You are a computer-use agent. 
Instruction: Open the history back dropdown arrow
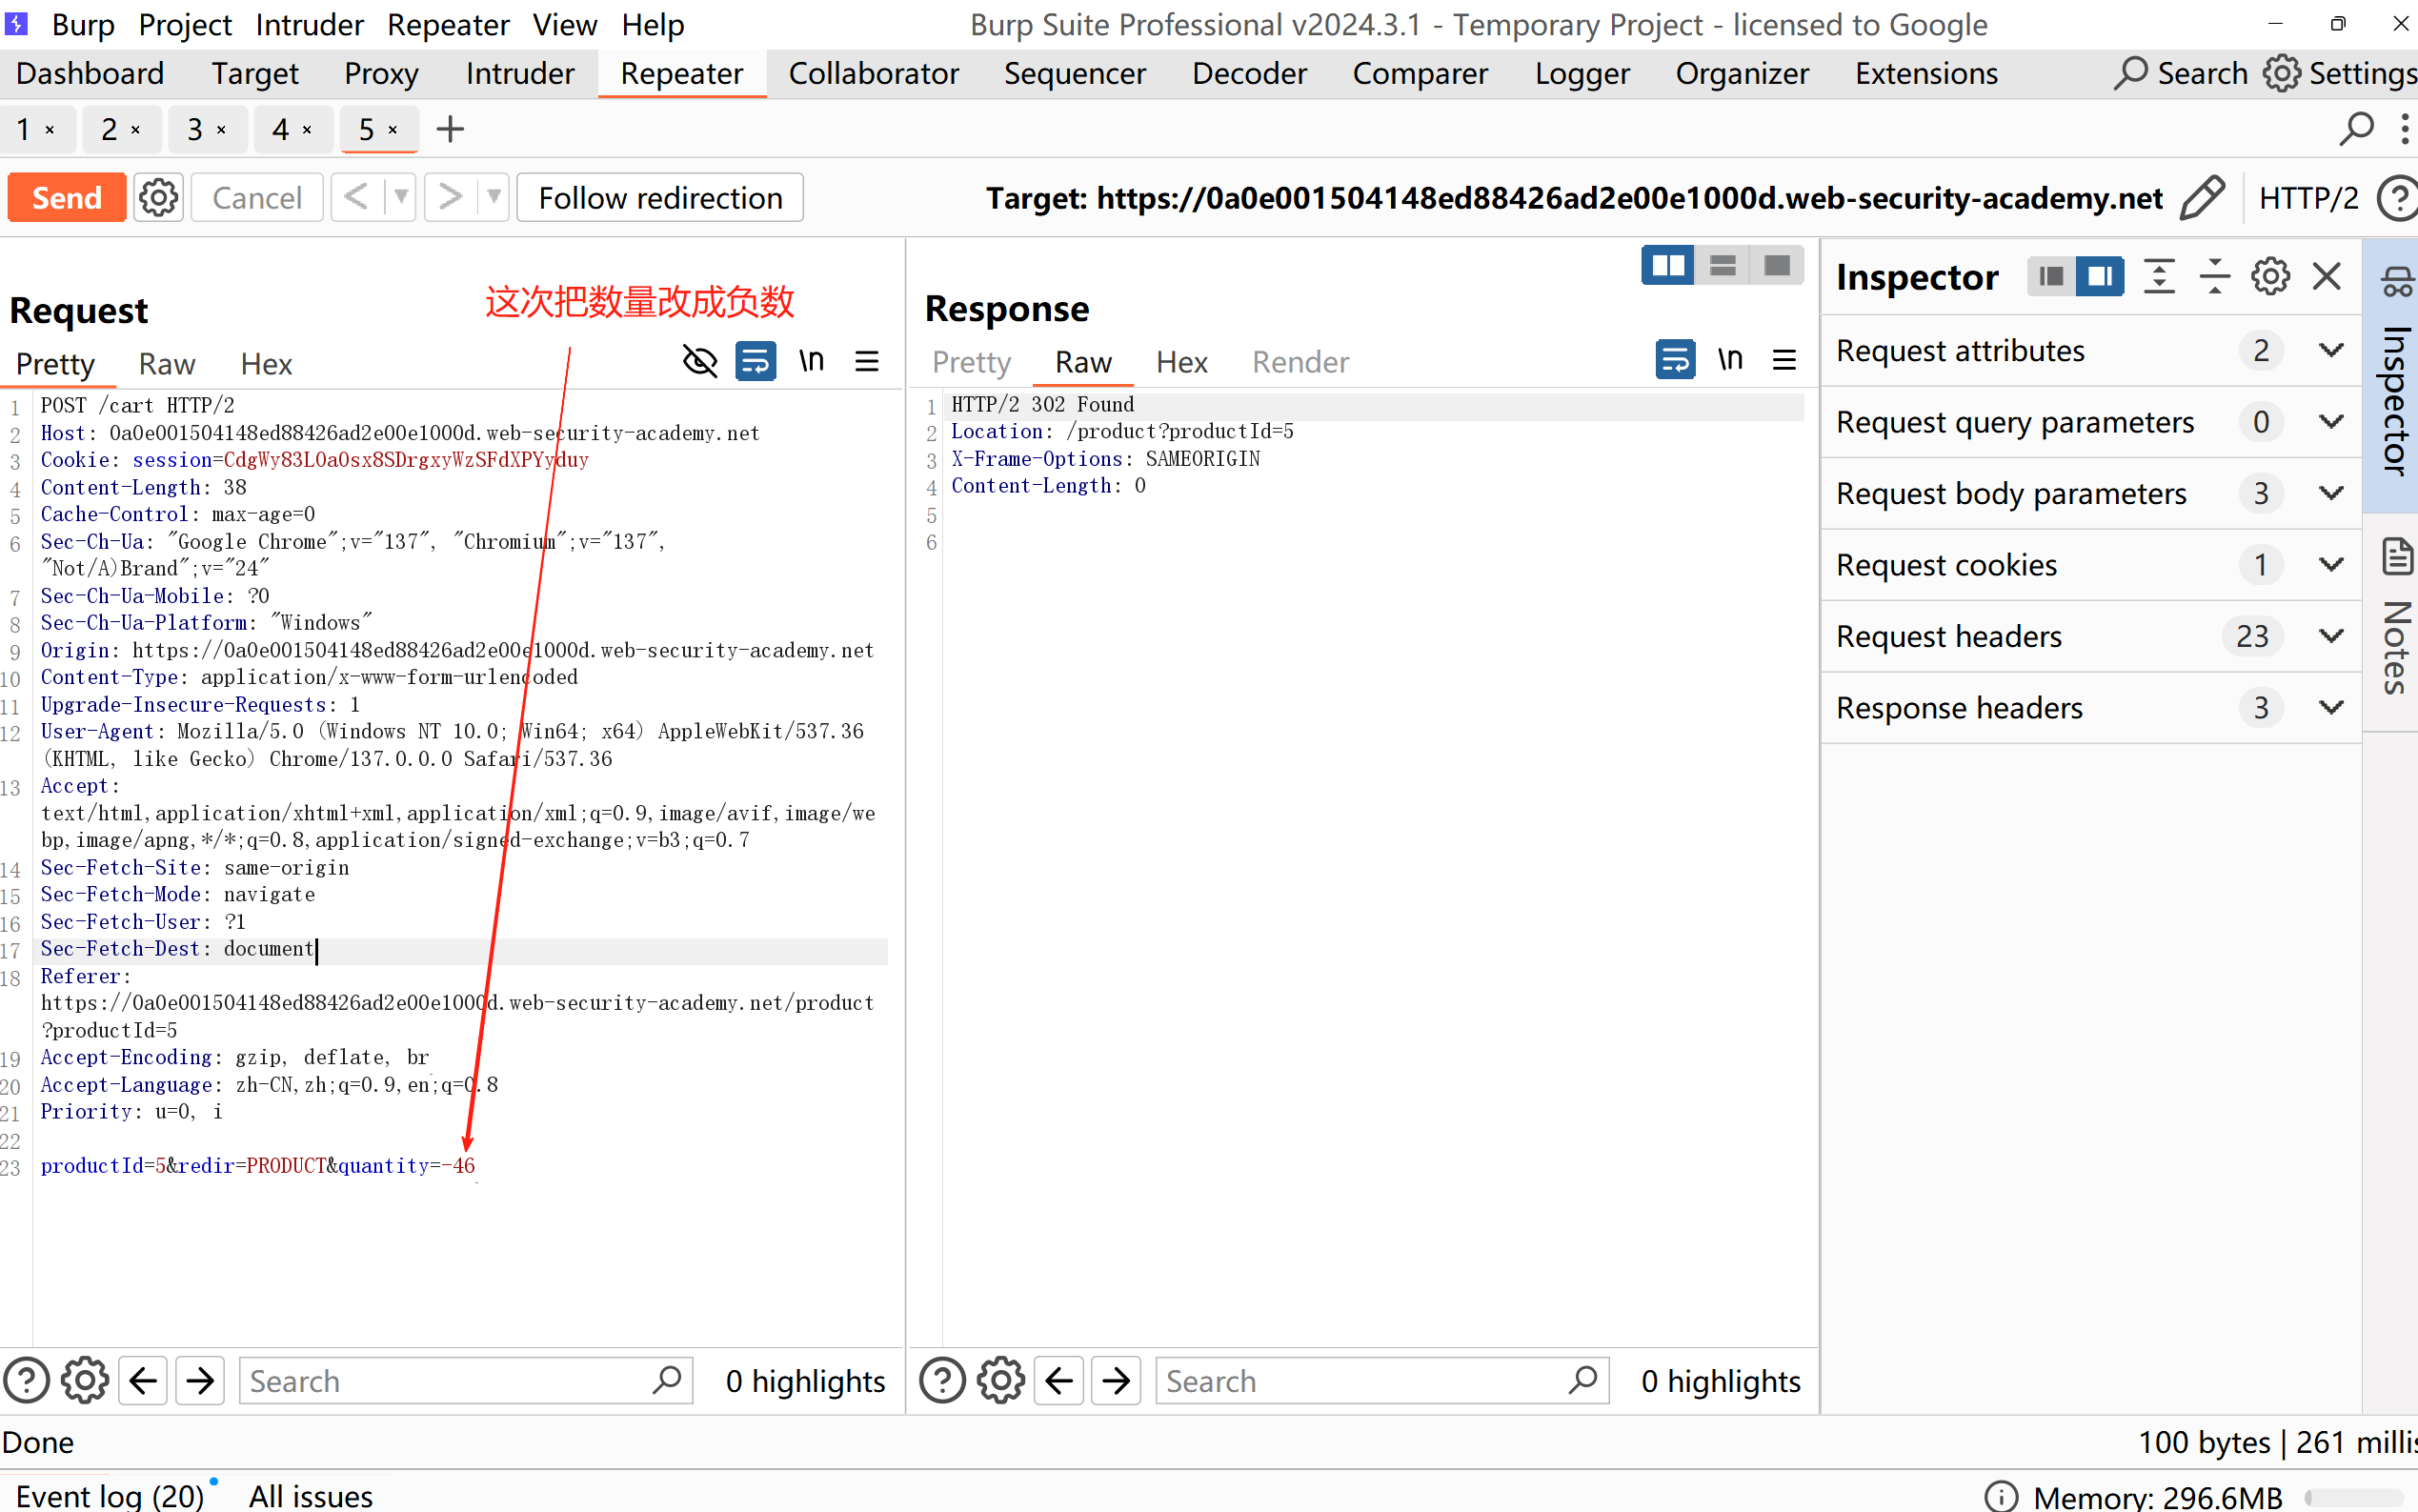click(x=401, y=197)
